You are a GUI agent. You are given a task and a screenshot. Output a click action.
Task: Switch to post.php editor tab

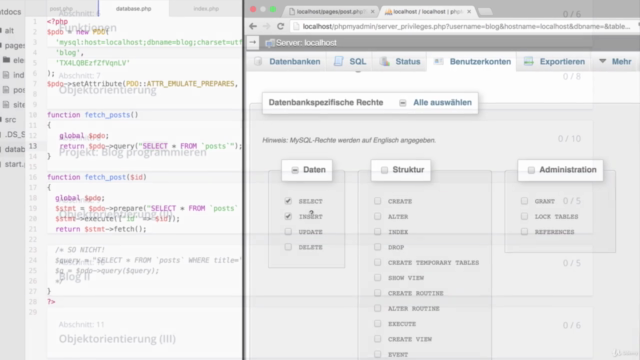61,9
